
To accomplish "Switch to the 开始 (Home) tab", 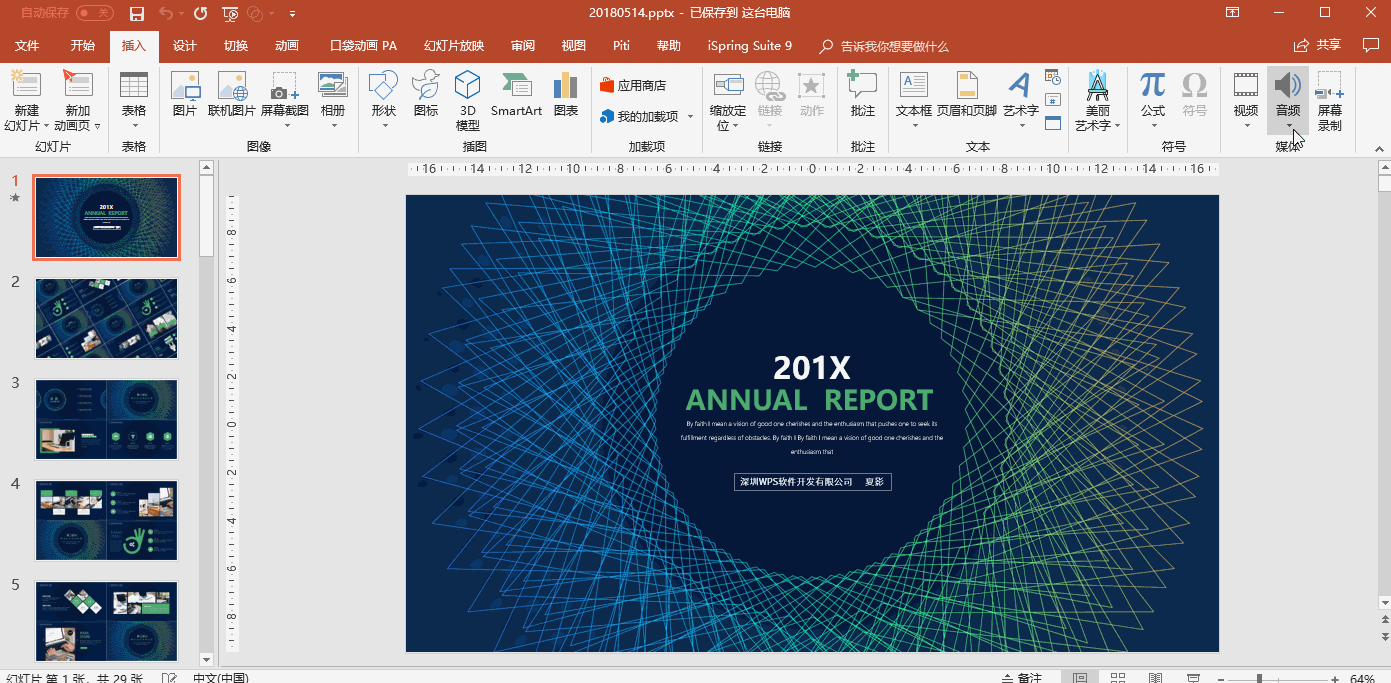I will tap(83, 46).
